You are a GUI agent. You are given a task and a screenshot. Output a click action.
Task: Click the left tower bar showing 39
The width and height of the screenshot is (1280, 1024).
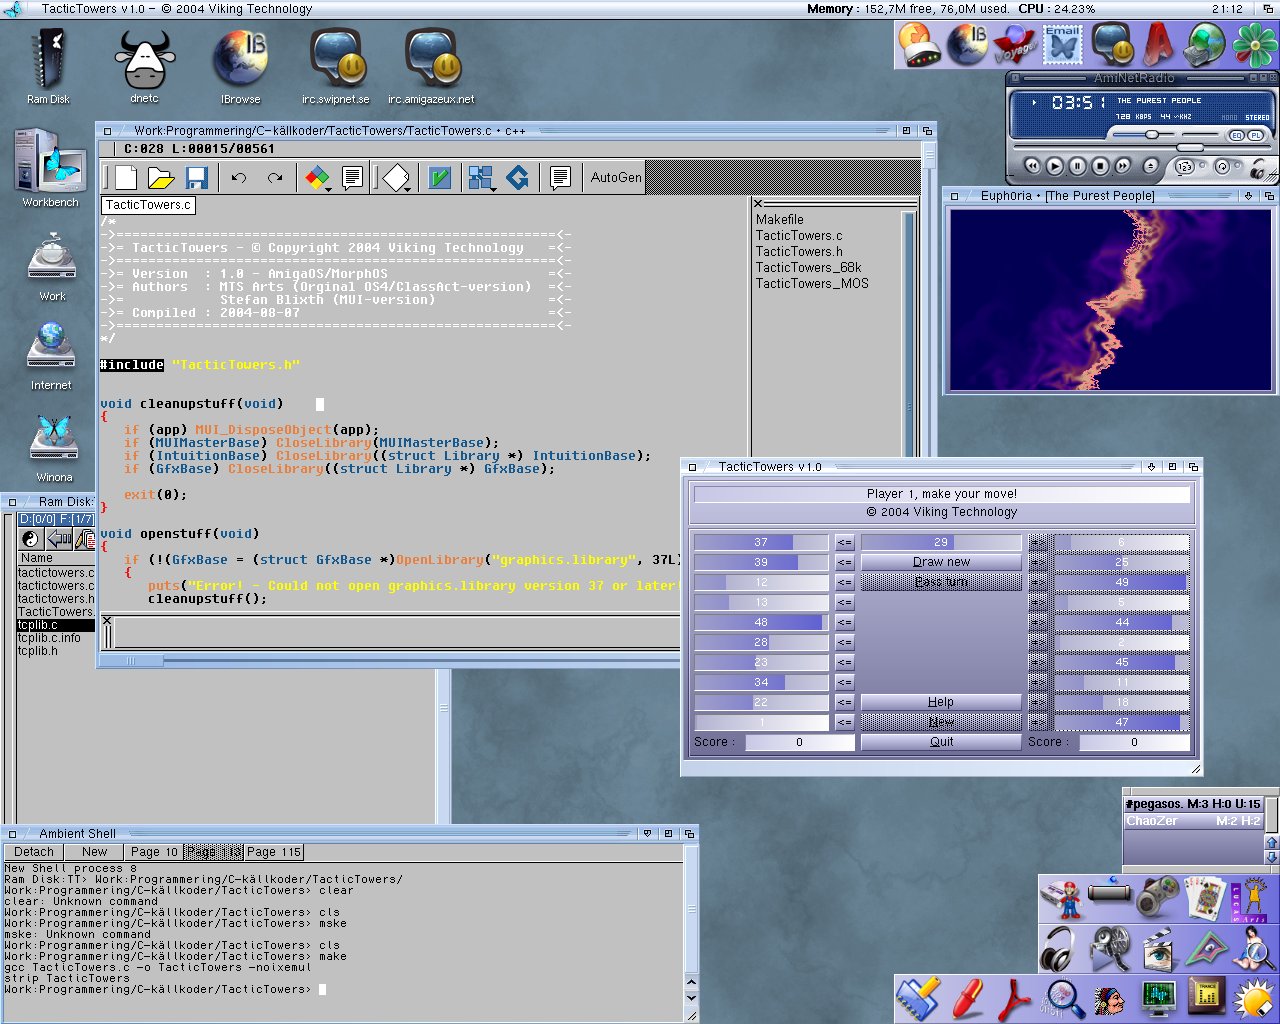[x=761, y=562]
